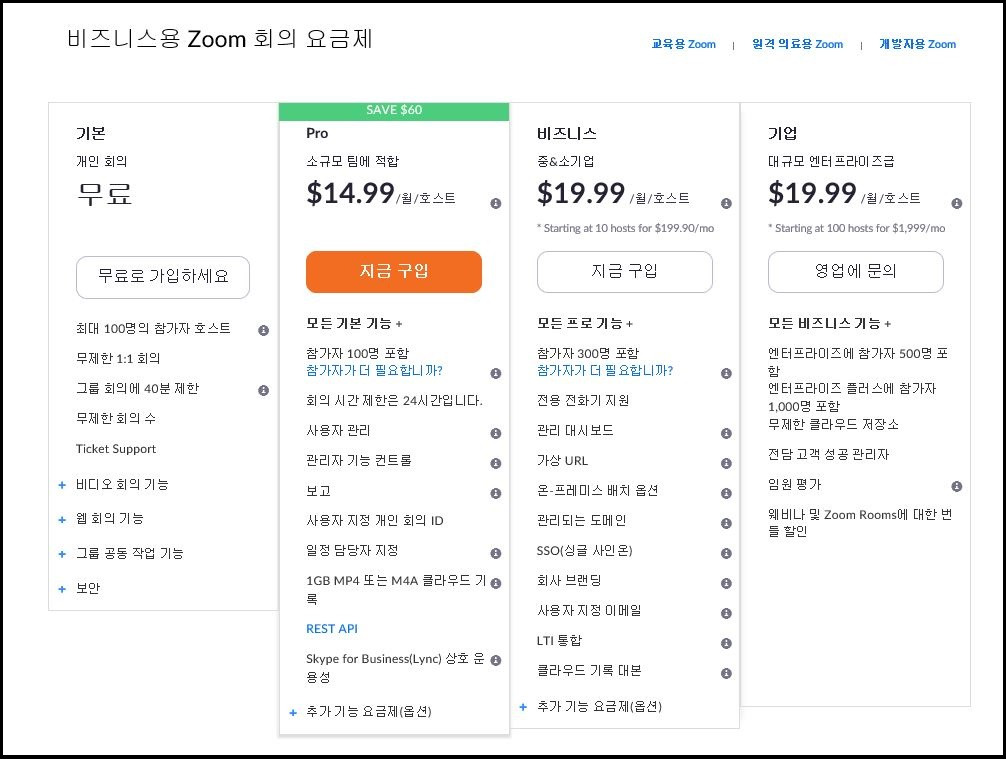
Task: Expand 추가 기능 요금제(옵션) under Pro
Action: (370, 713)
